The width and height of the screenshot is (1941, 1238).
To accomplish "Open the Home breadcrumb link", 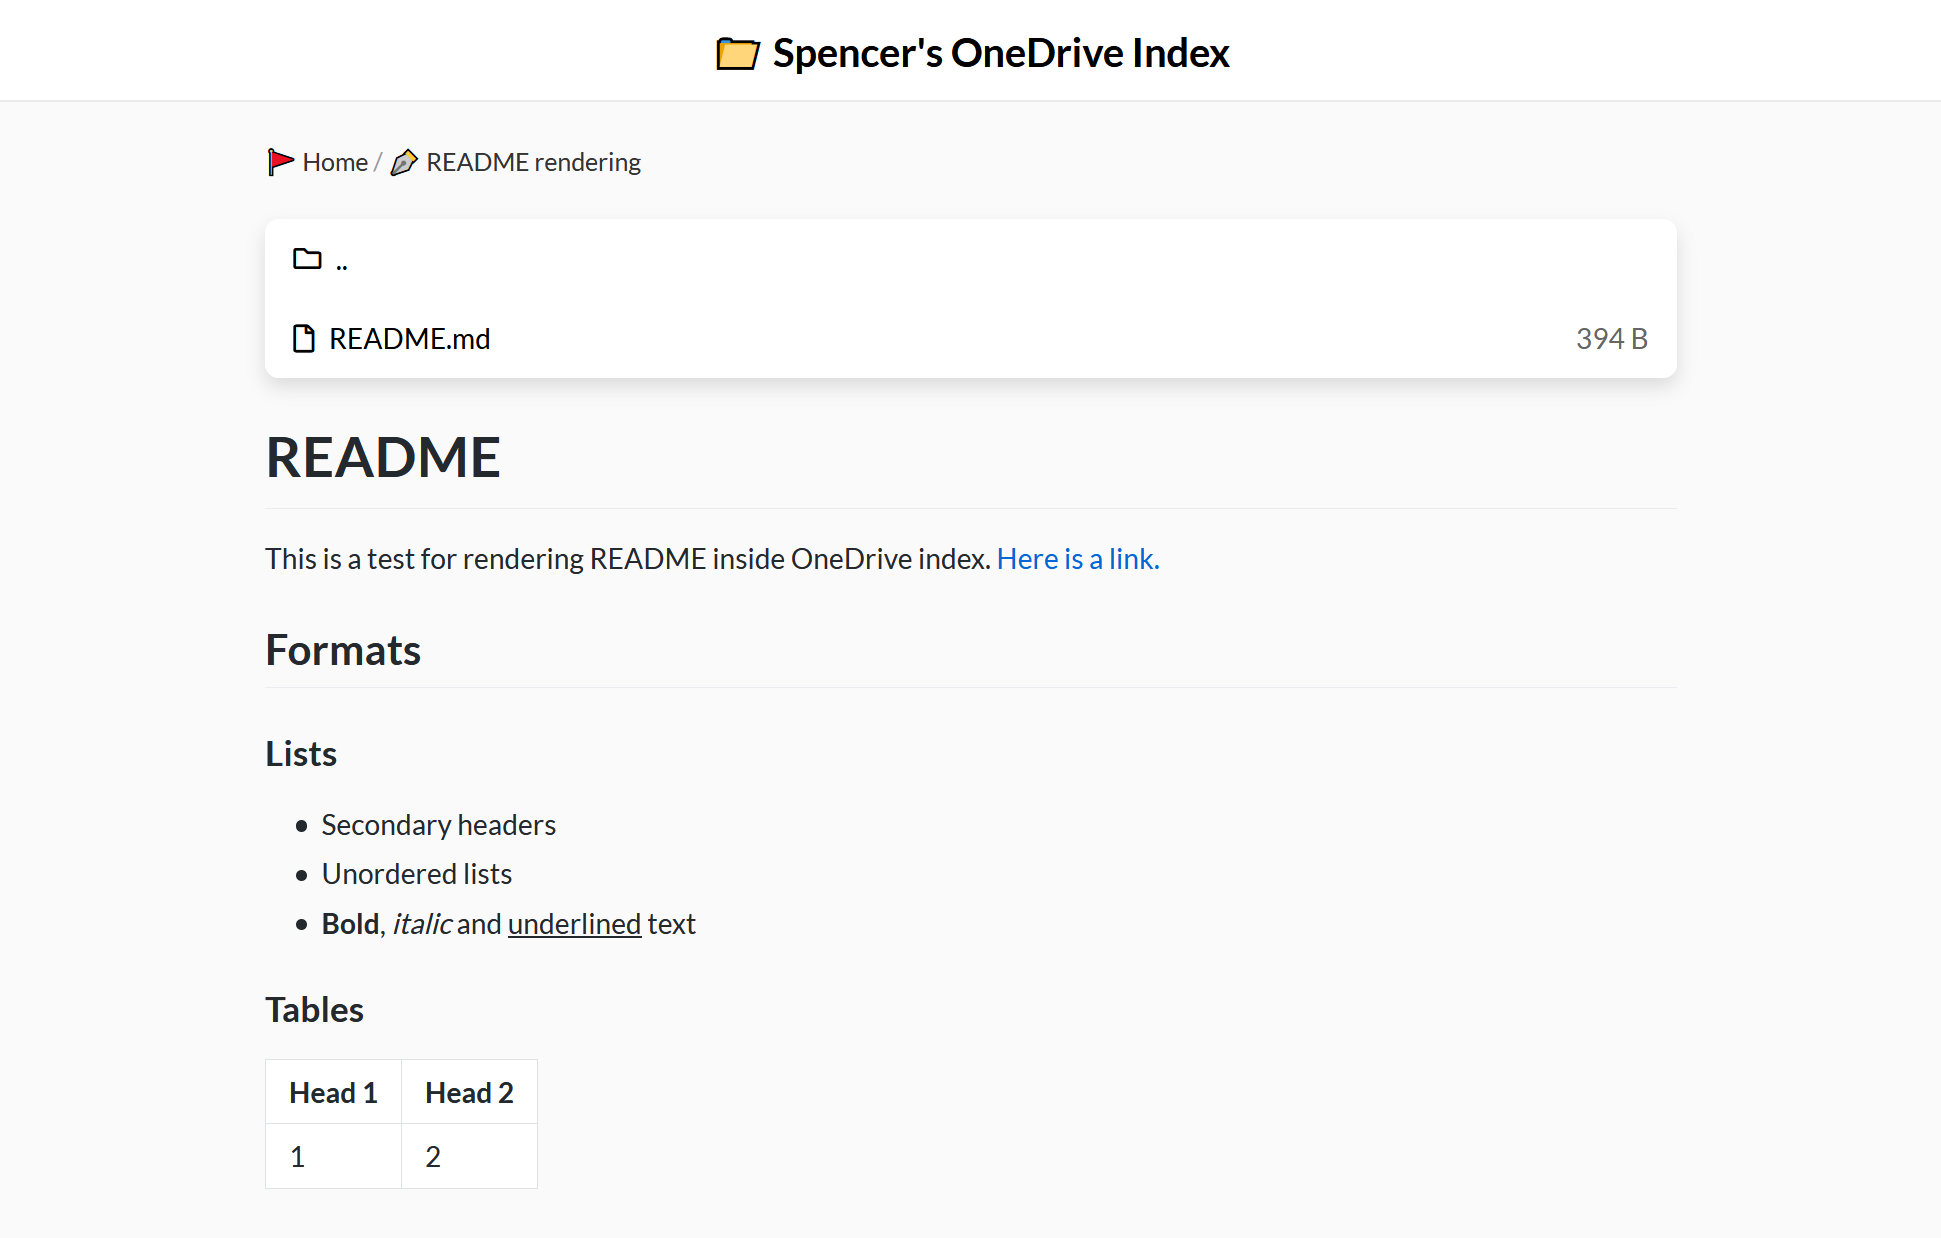I will pyautogui.click(x=334, y=161).
